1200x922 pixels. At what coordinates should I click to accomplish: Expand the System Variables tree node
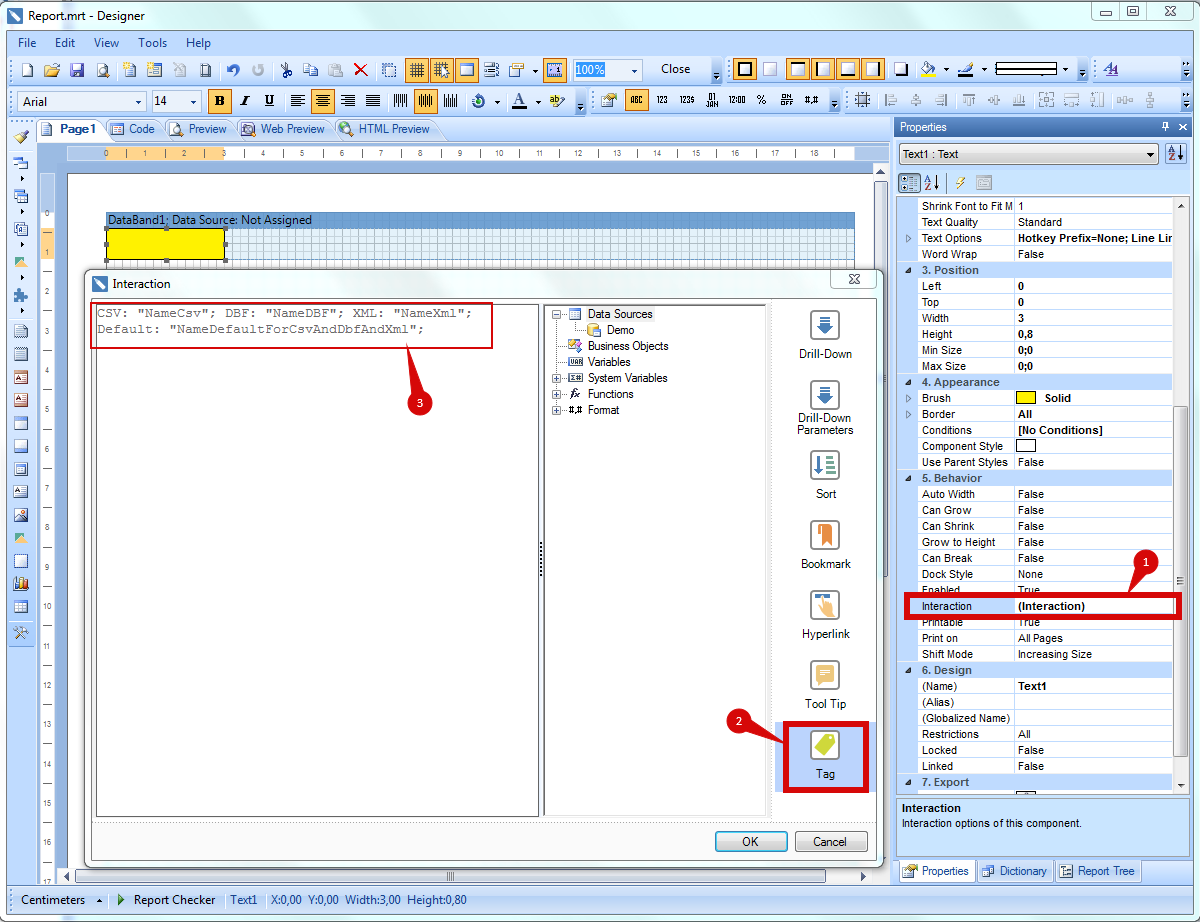[x=557, y=378]
